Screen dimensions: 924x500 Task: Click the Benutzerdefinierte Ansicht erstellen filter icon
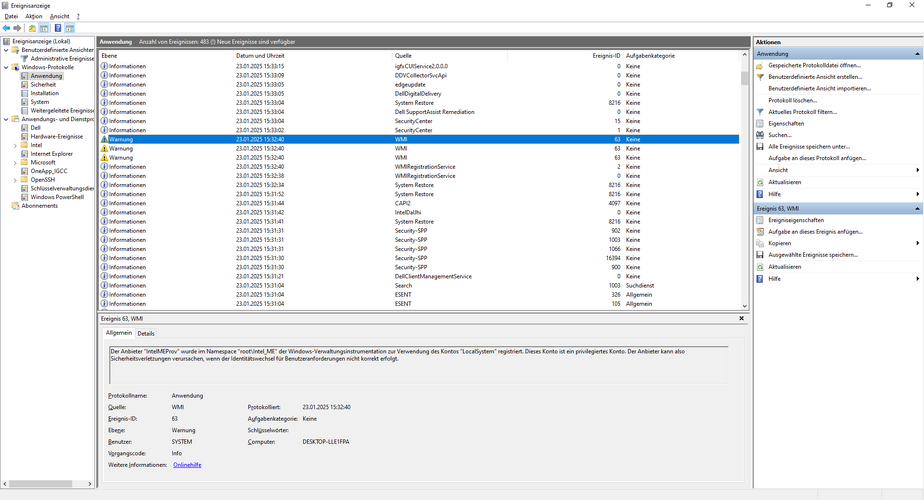point(760,77)
